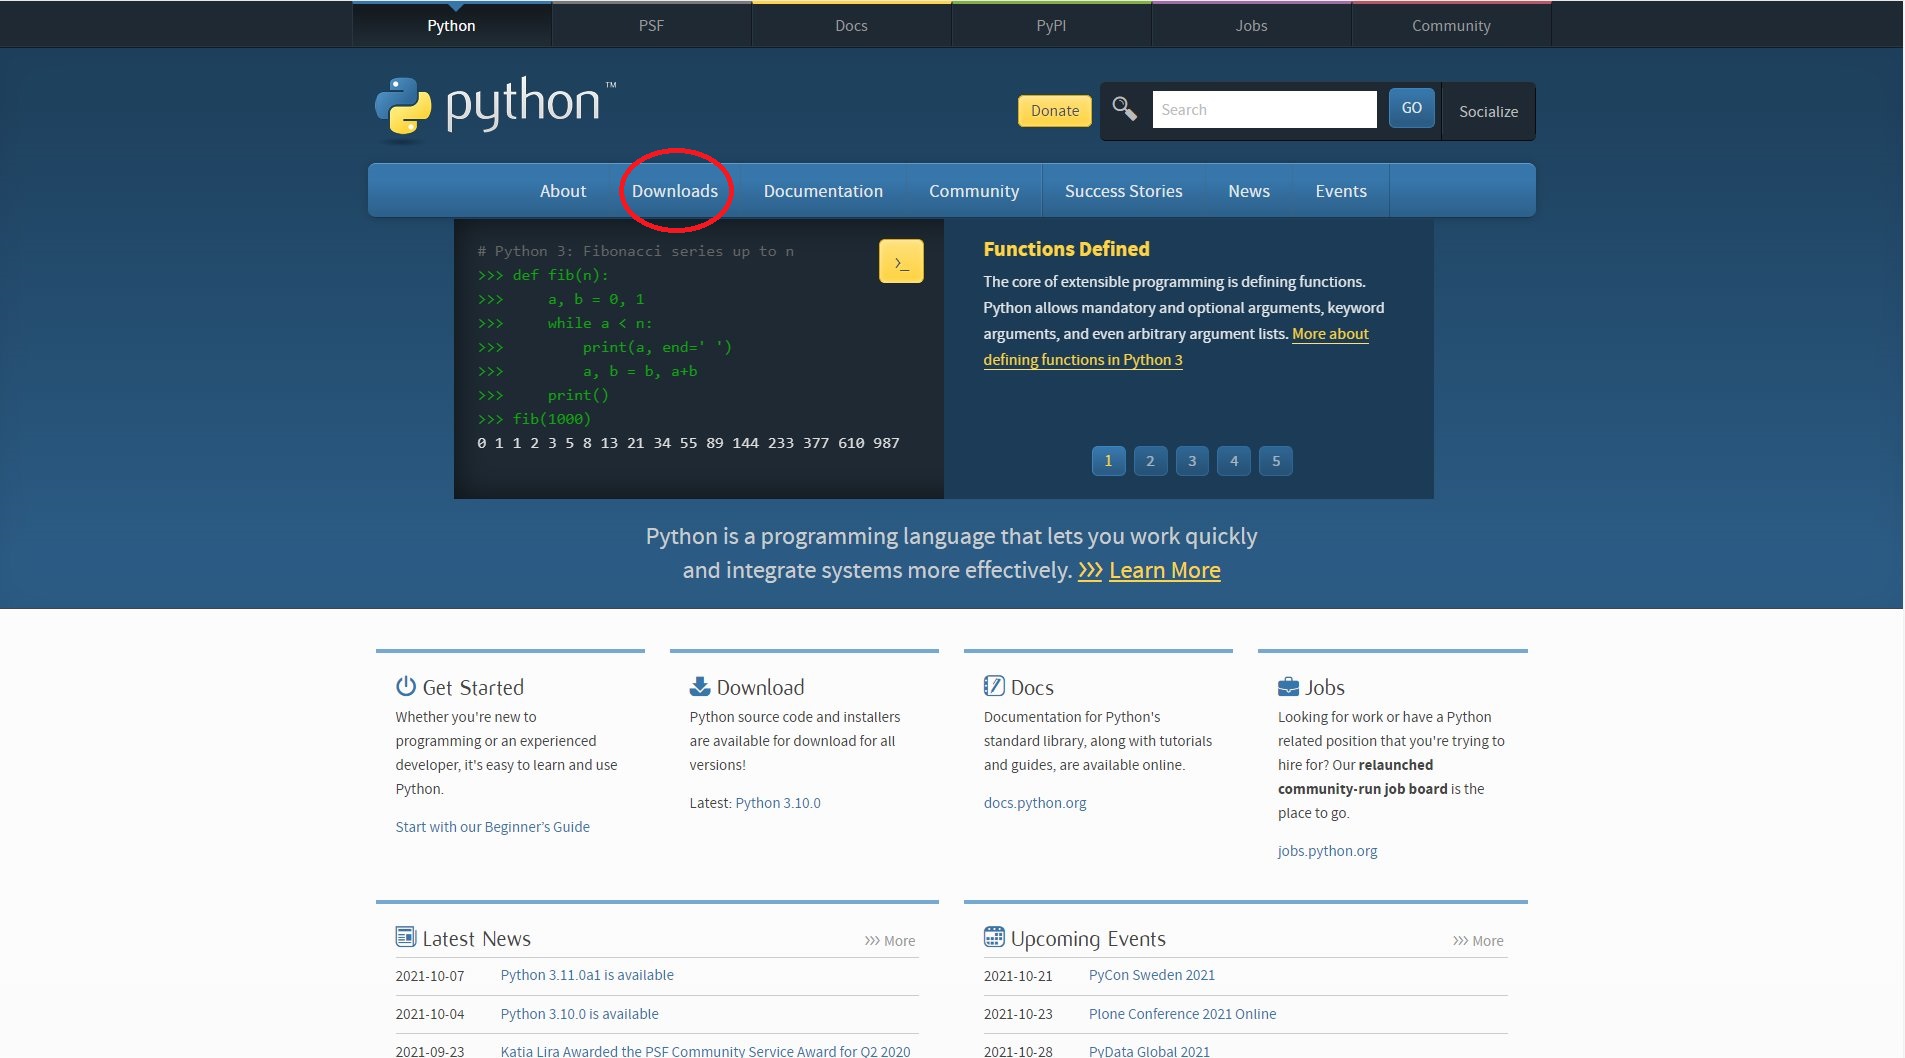
Task: Click the search magnifying glass icon
Action: tap(1124, 108)
